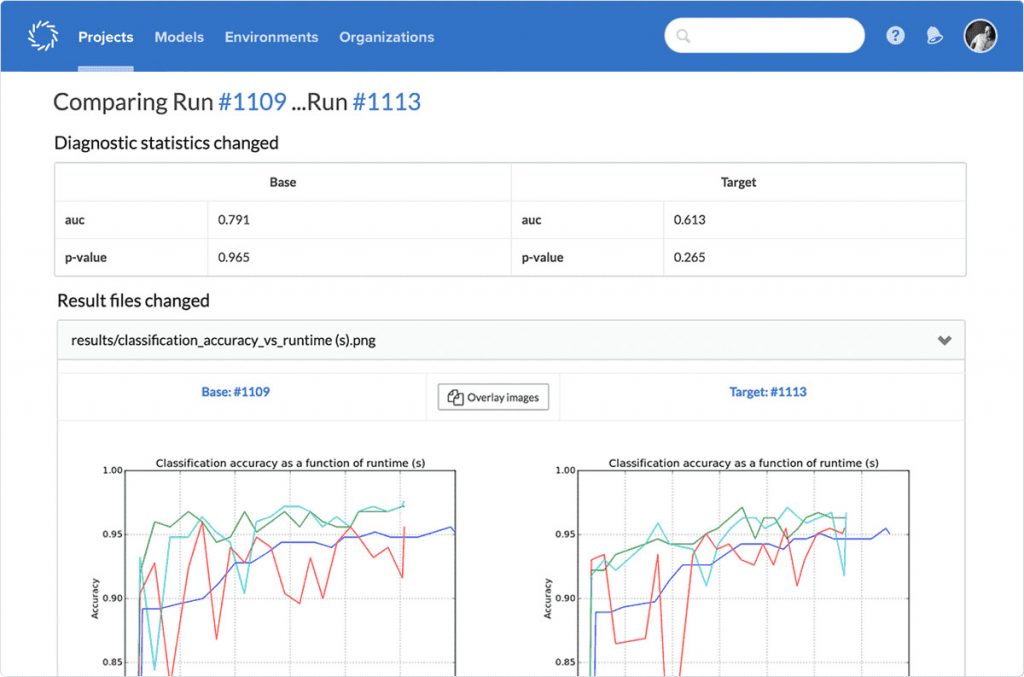Click the spinning logo in the navbar
Image resolution: width=1024 pixels, height=677 pixels.
[42, 34]
